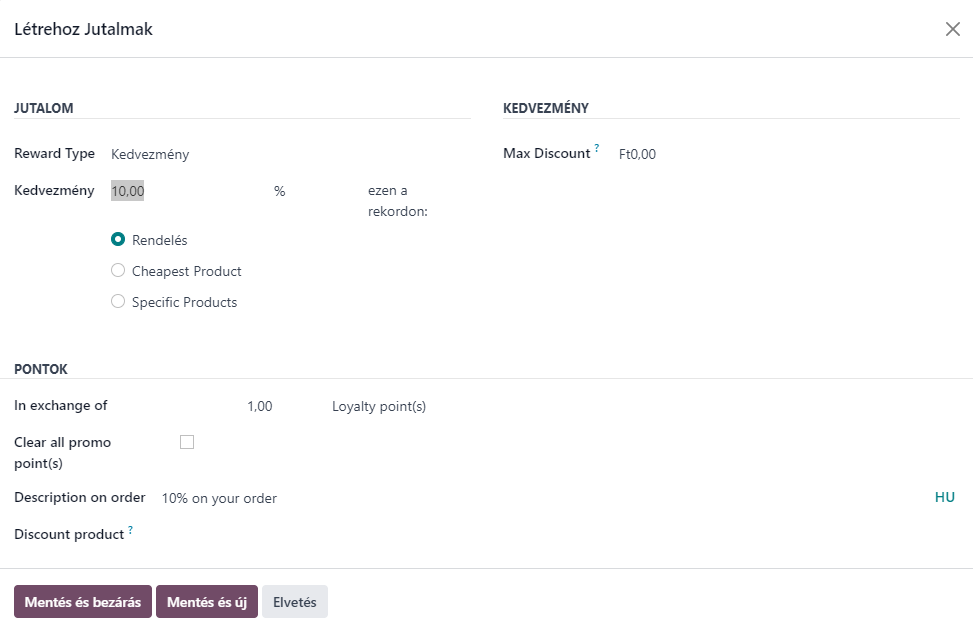Choose the Cheapest Product radio option
The height and width of the screenshot is (630, 973).
tap(118, 271)
